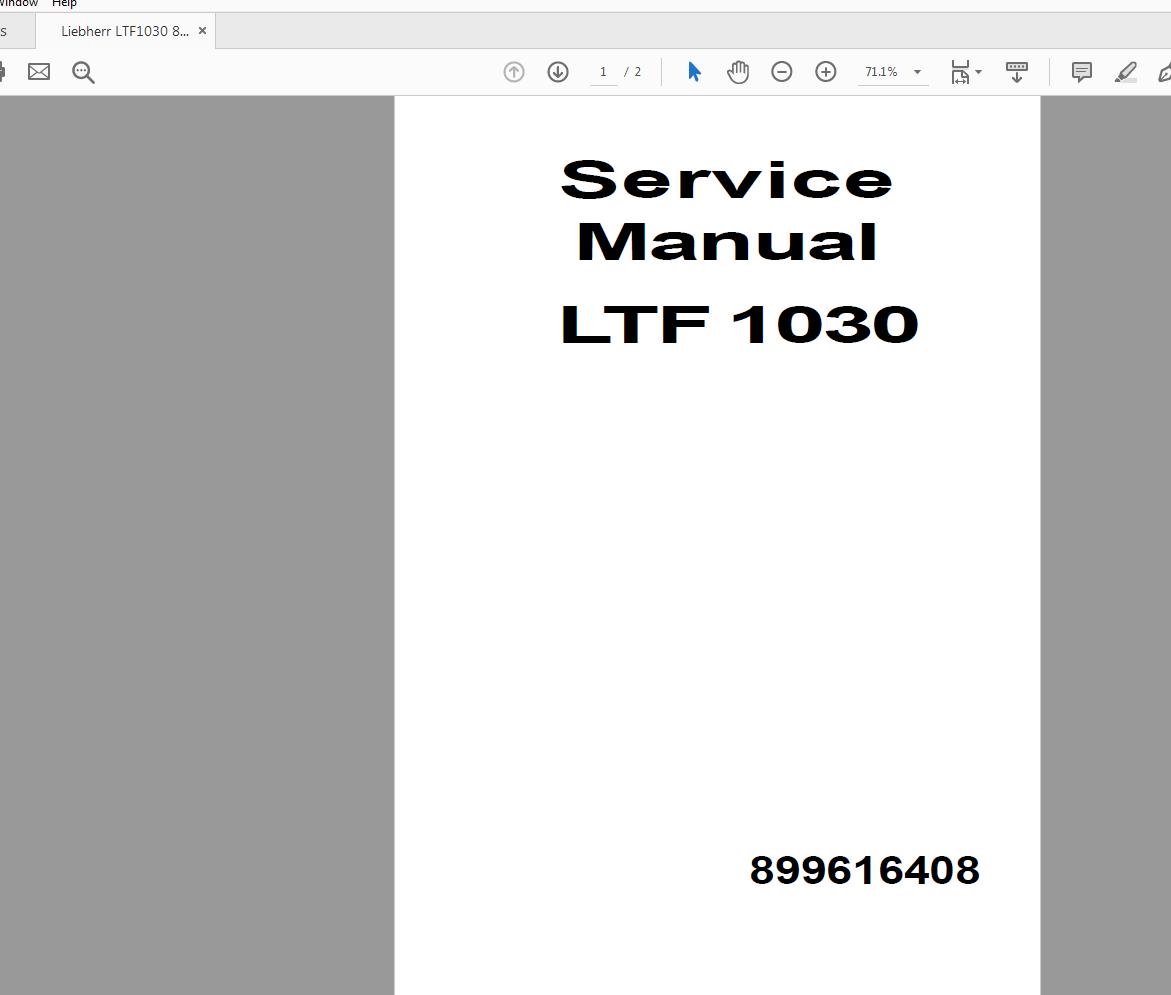Click the sign tool at toolbar edge
This screenshot has height=995, width=1171.
(1164, 72)
